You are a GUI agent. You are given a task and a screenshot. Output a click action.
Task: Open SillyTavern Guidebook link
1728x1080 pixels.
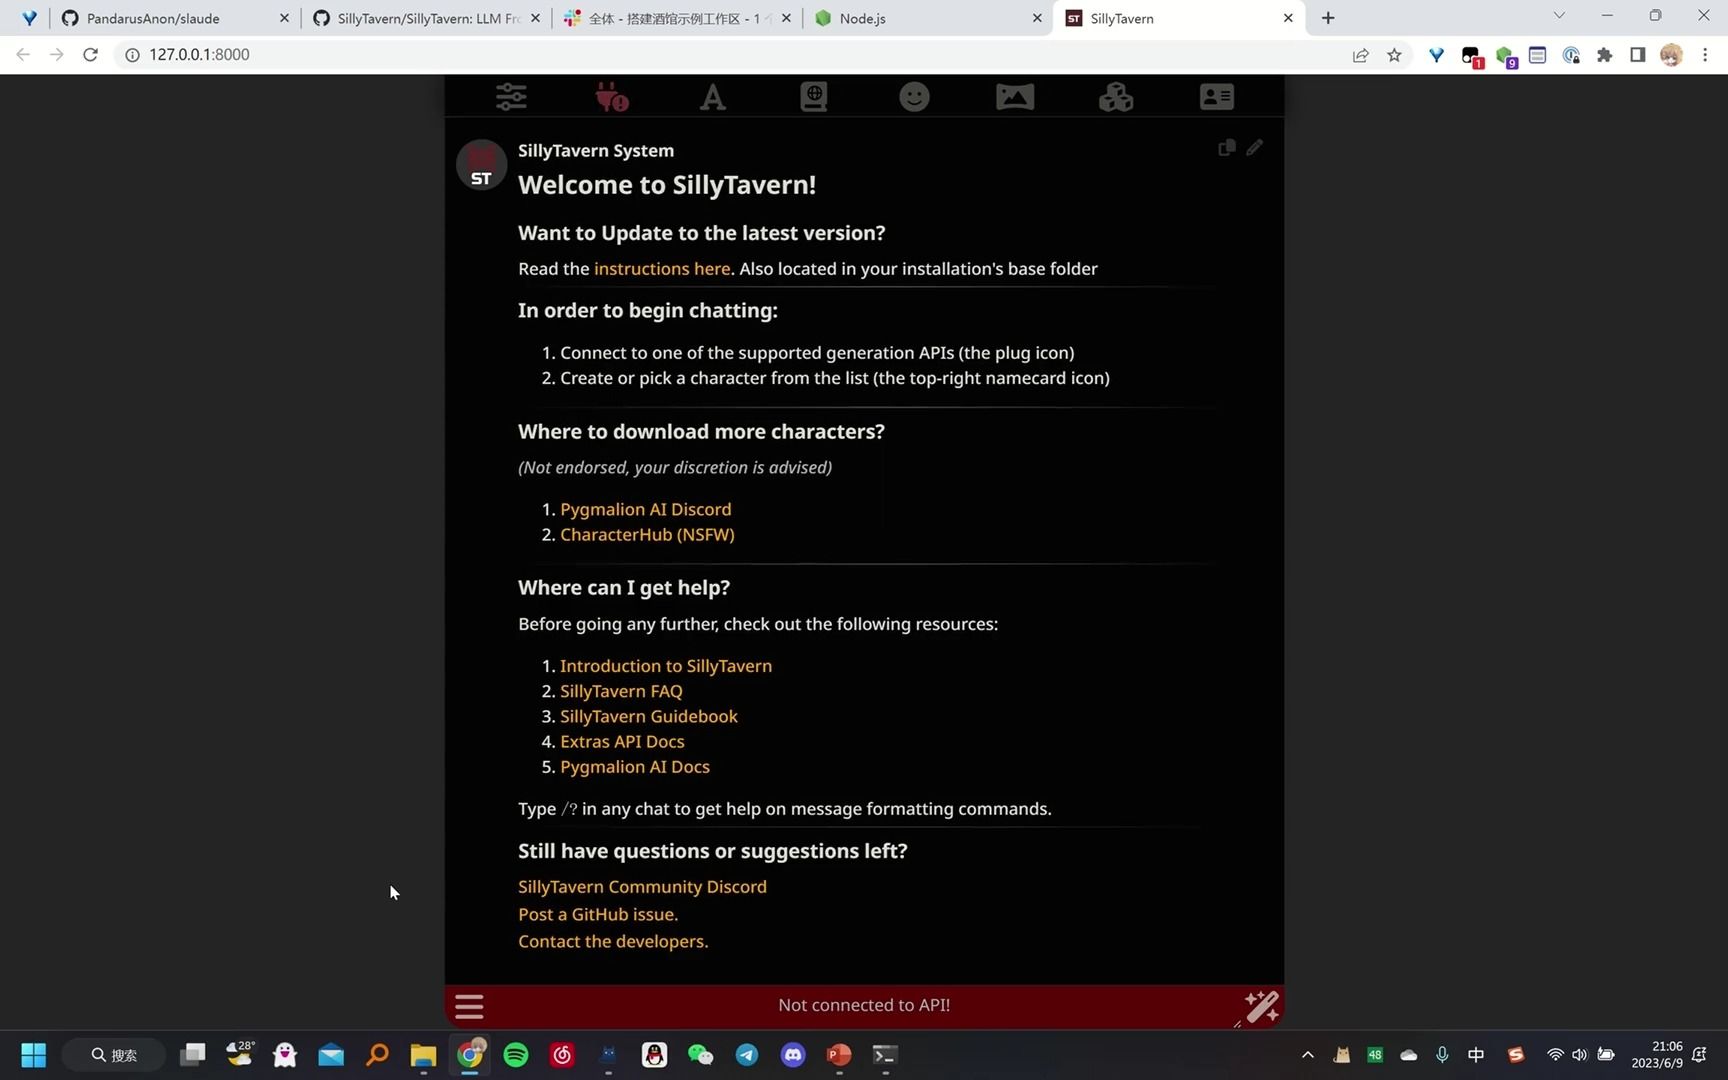coord(649,717)
